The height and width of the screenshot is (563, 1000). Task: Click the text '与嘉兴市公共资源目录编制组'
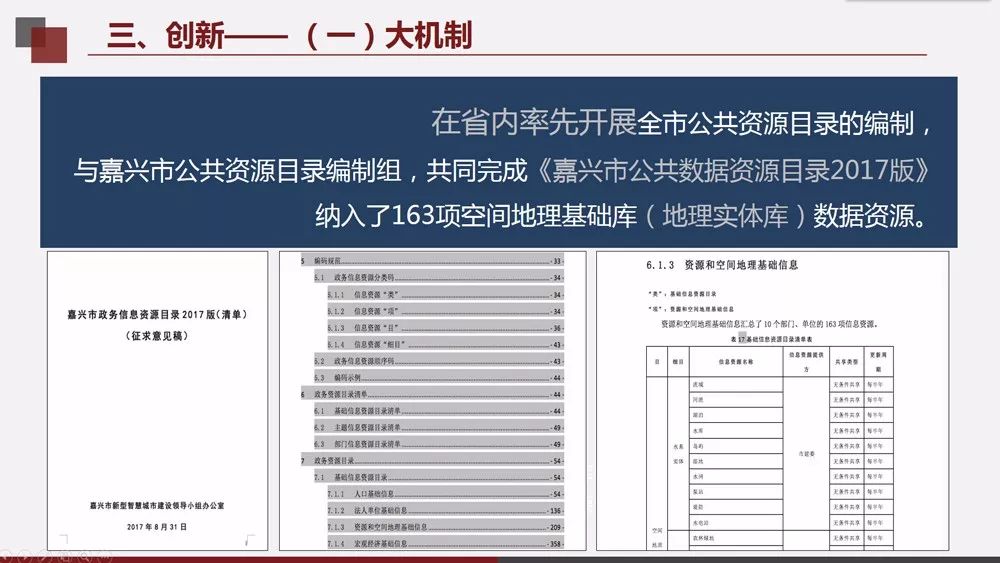237,170
